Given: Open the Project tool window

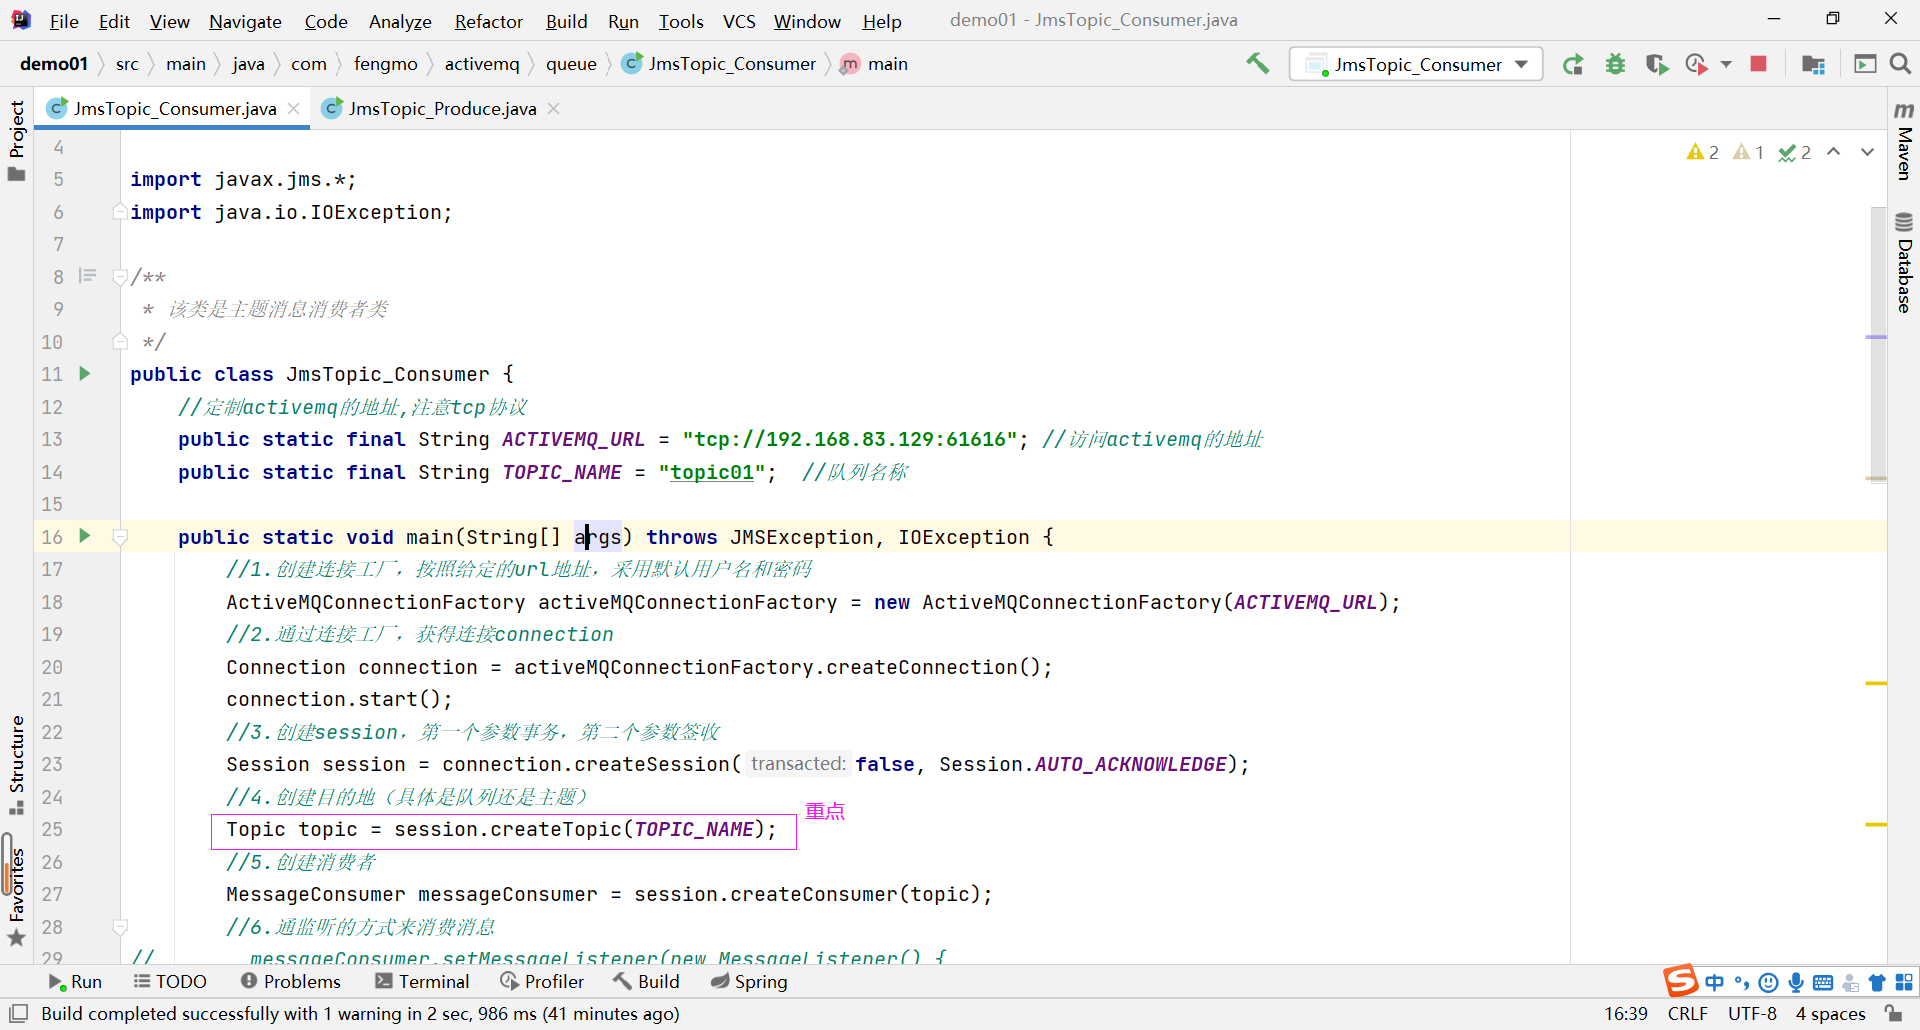Looking at the screenshot, I should click(x=16, y=140).
